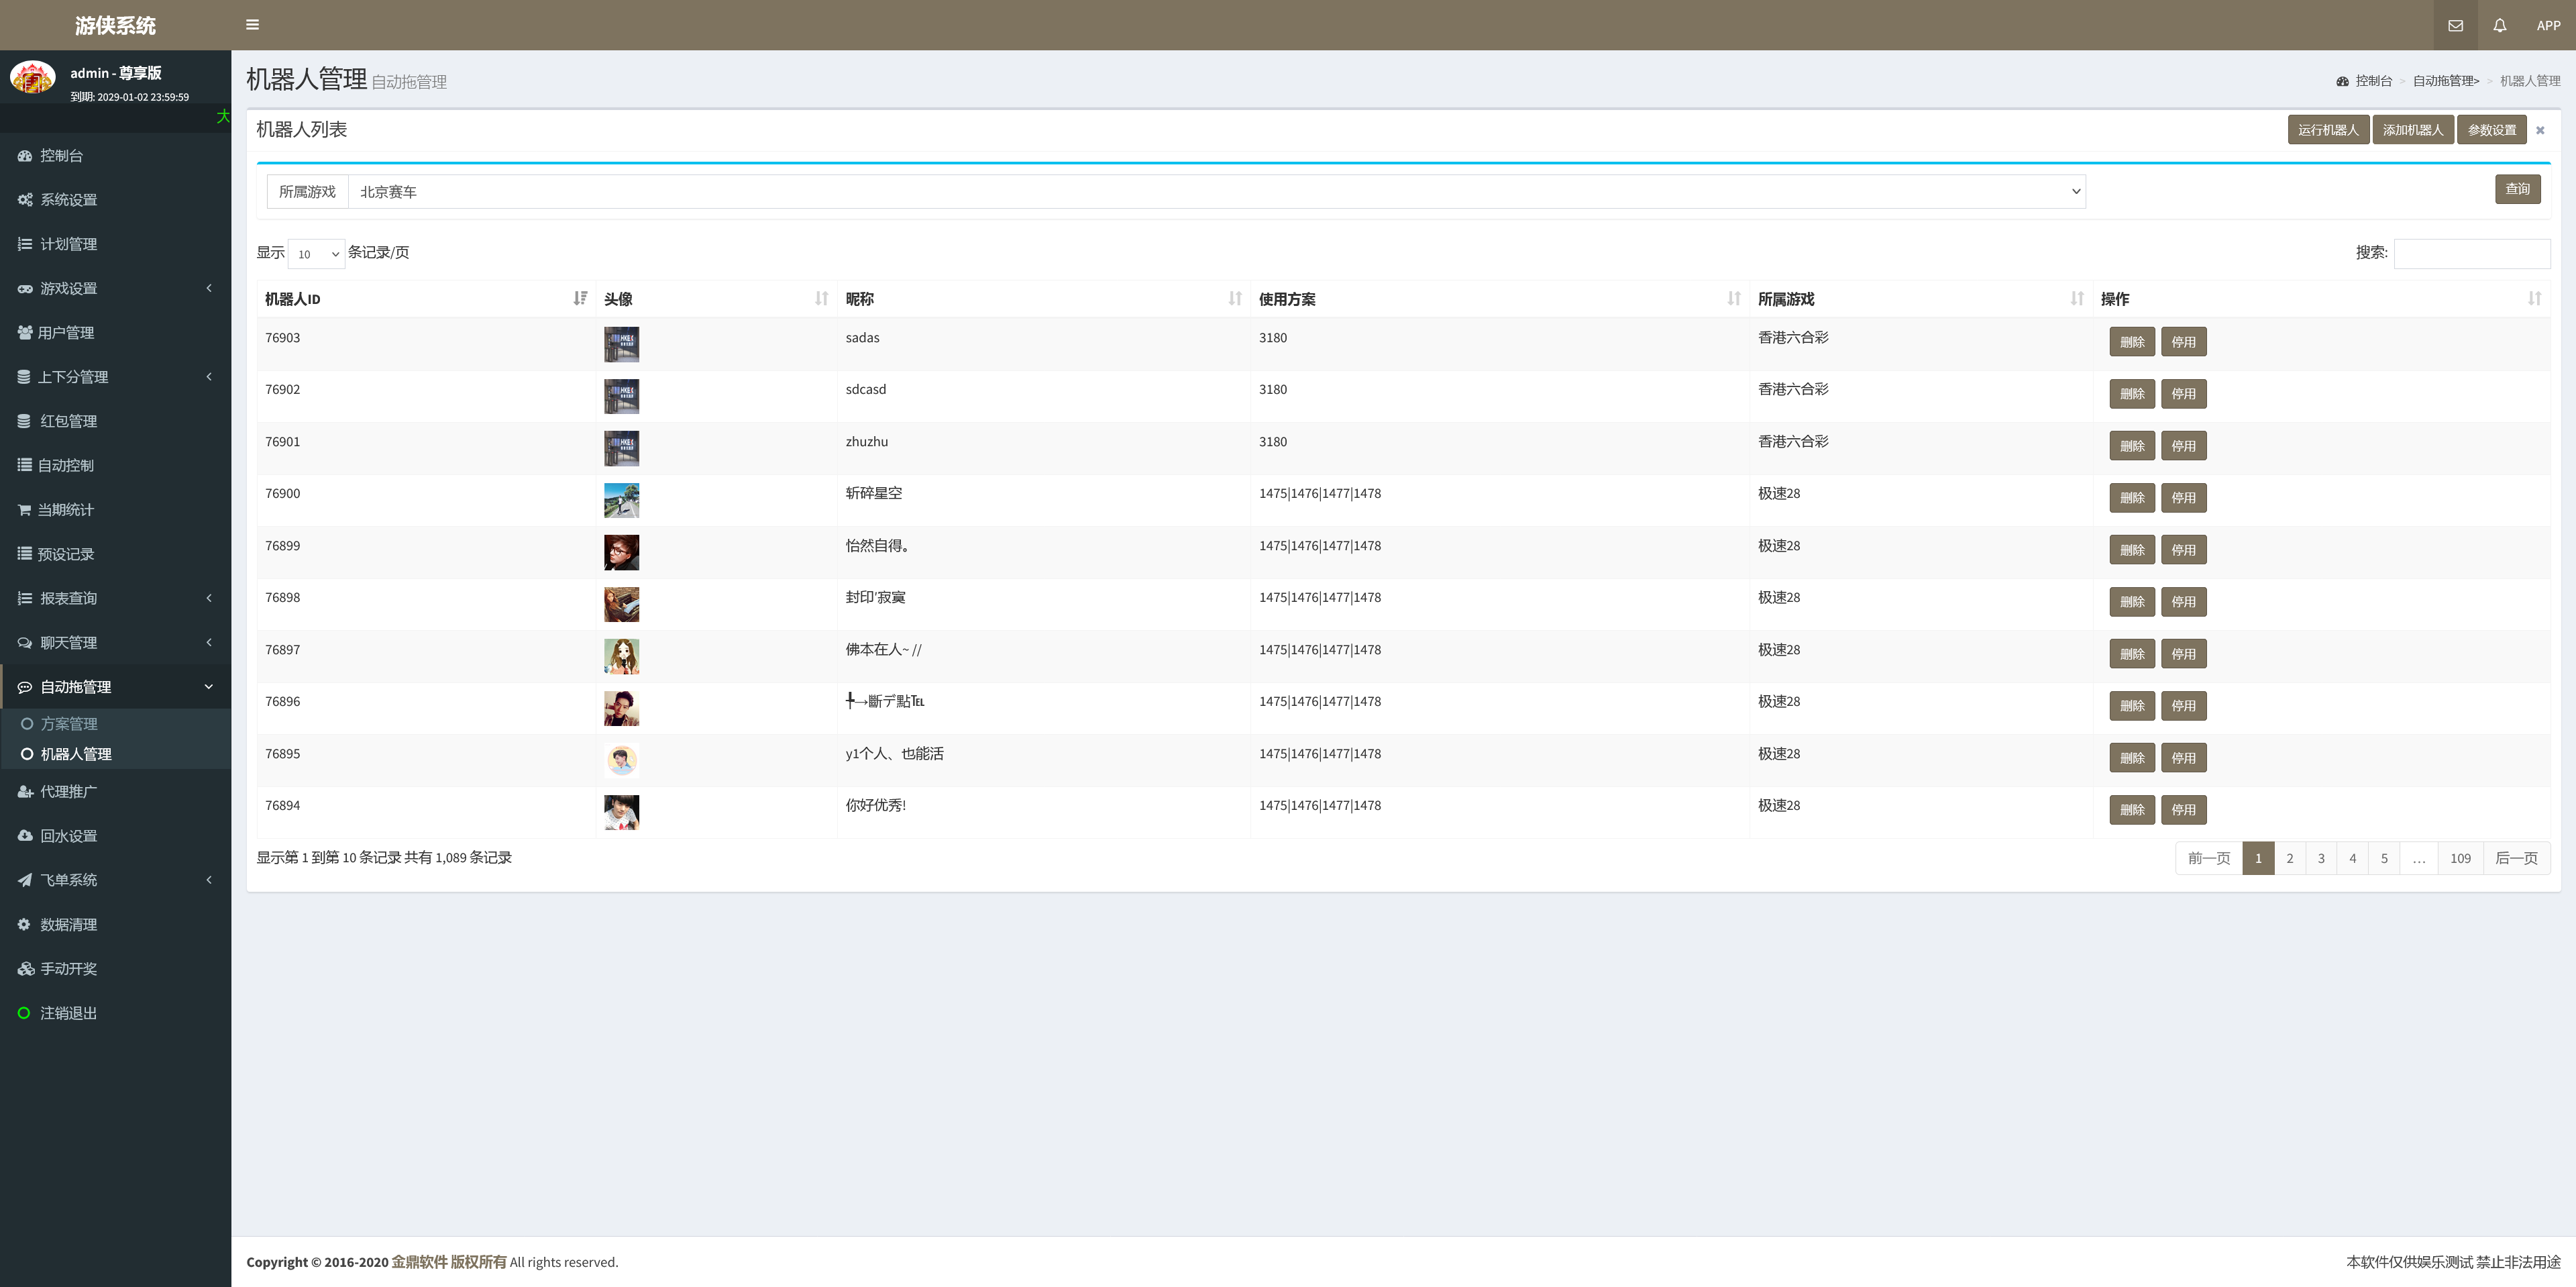Sort by 使用方案 column sort icon
Image resolution: width=2576 pixels, height=1287 pixels.
coord(1734,298)
